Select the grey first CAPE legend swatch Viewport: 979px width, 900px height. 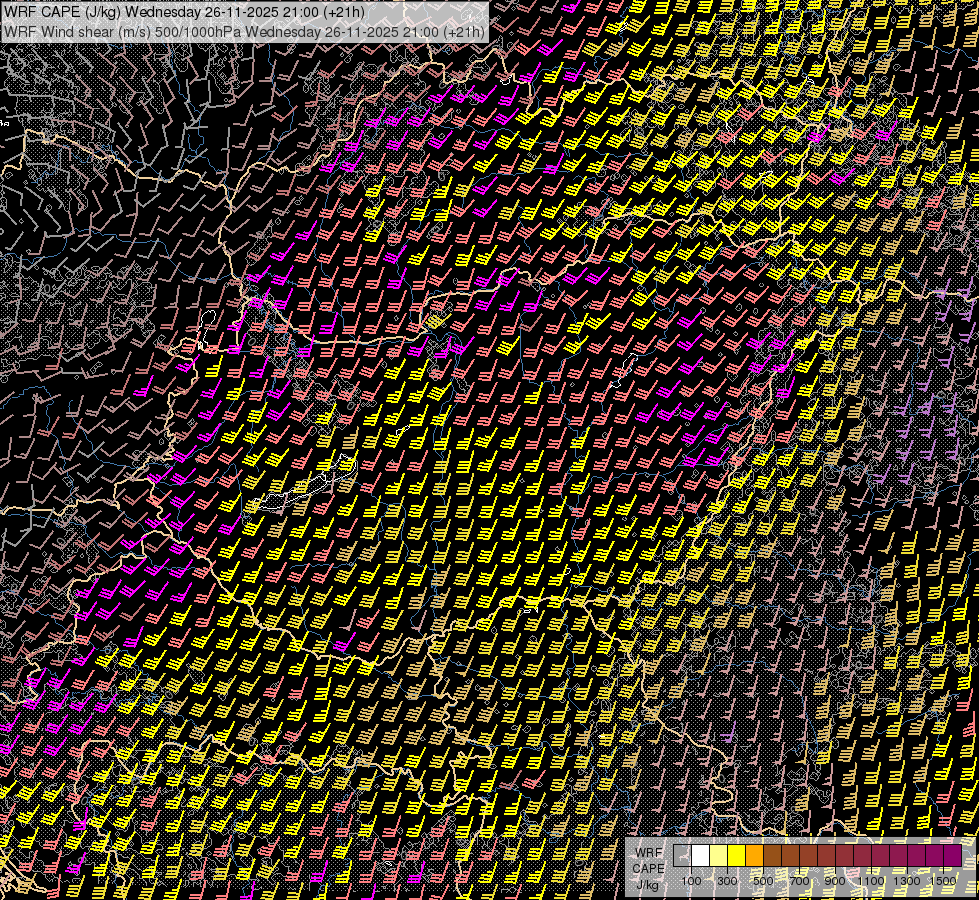682,855
